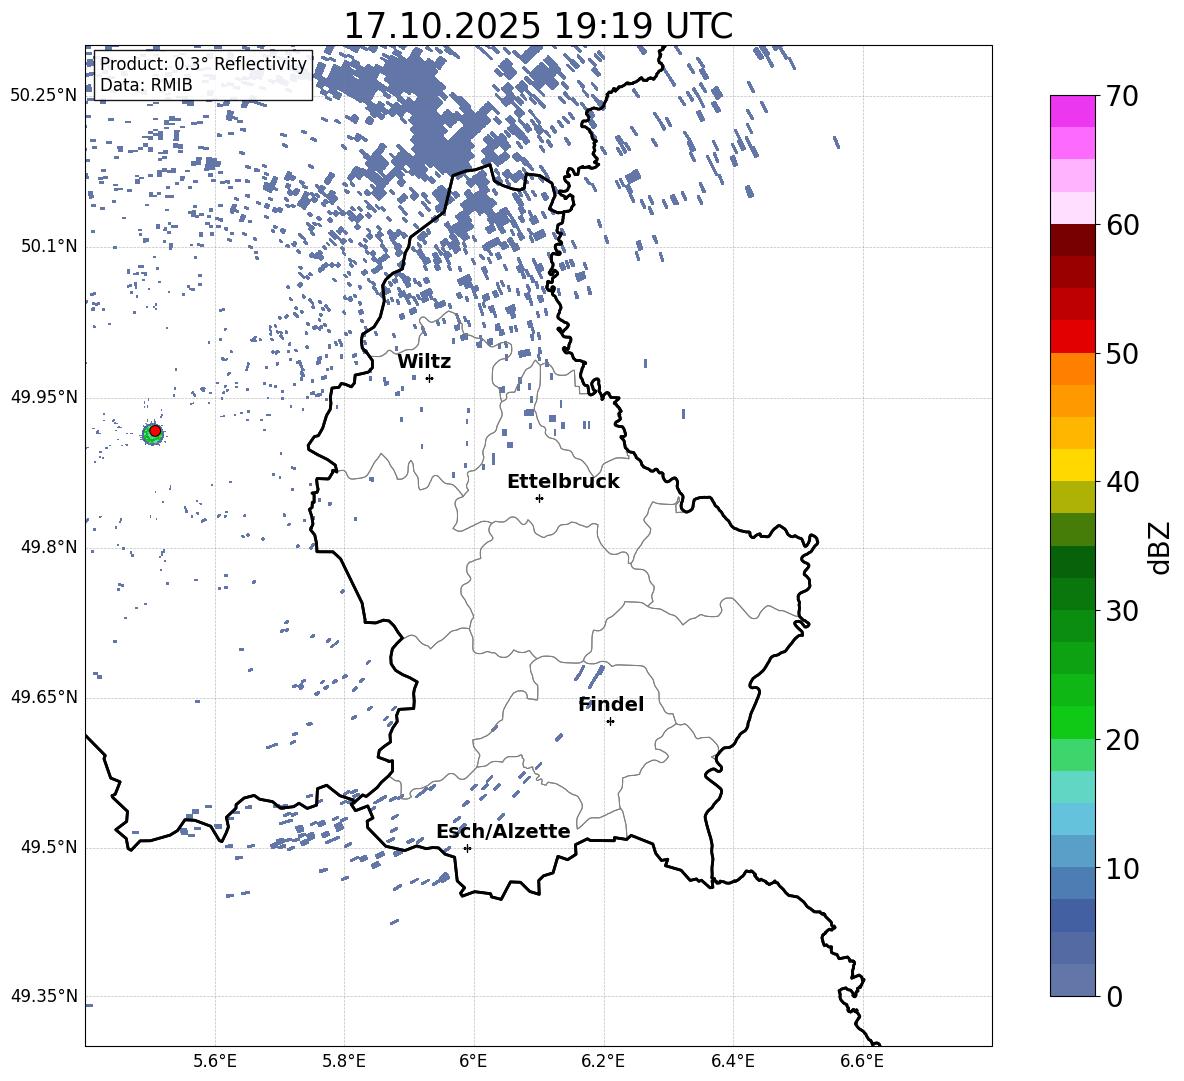Click the 6.4°E longitude label
This screenshot has width=1184, height=1081.
point(732,1061)
